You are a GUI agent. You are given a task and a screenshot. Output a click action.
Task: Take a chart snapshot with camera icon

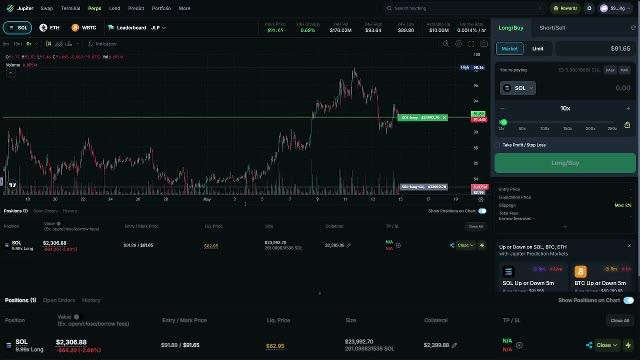tap(484, 43)
